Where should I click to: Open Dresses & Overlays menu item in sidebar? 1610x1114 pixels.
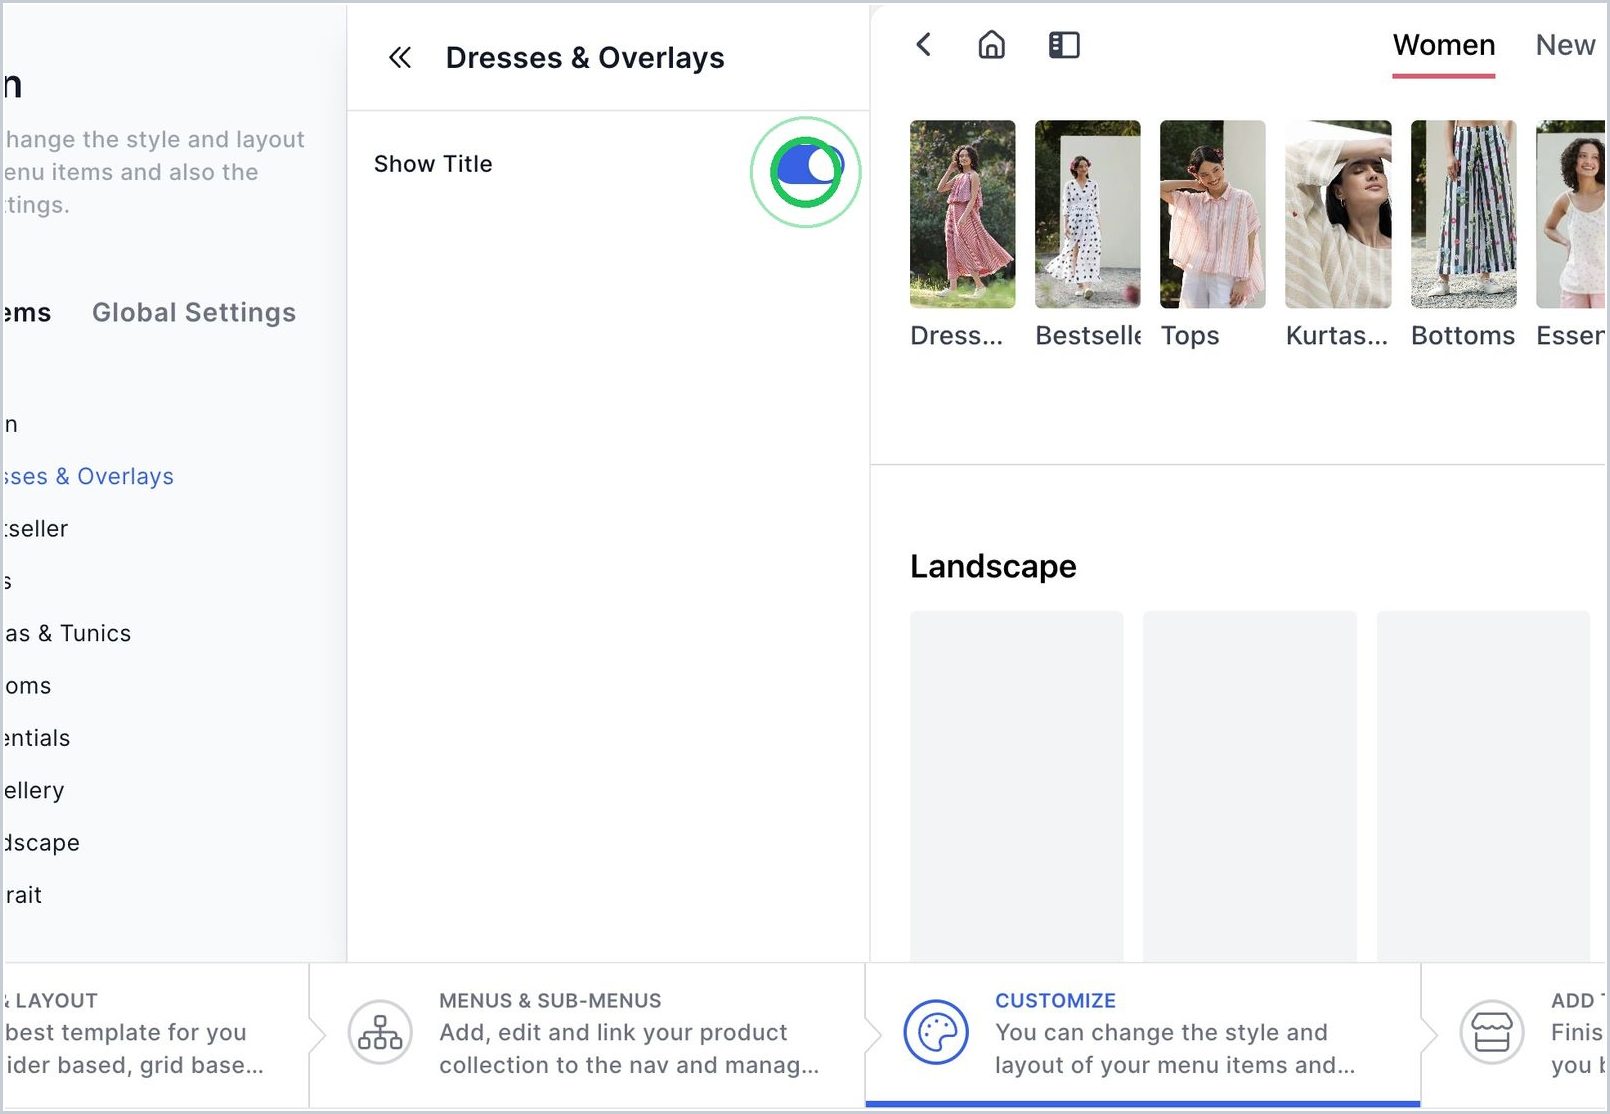88,476
